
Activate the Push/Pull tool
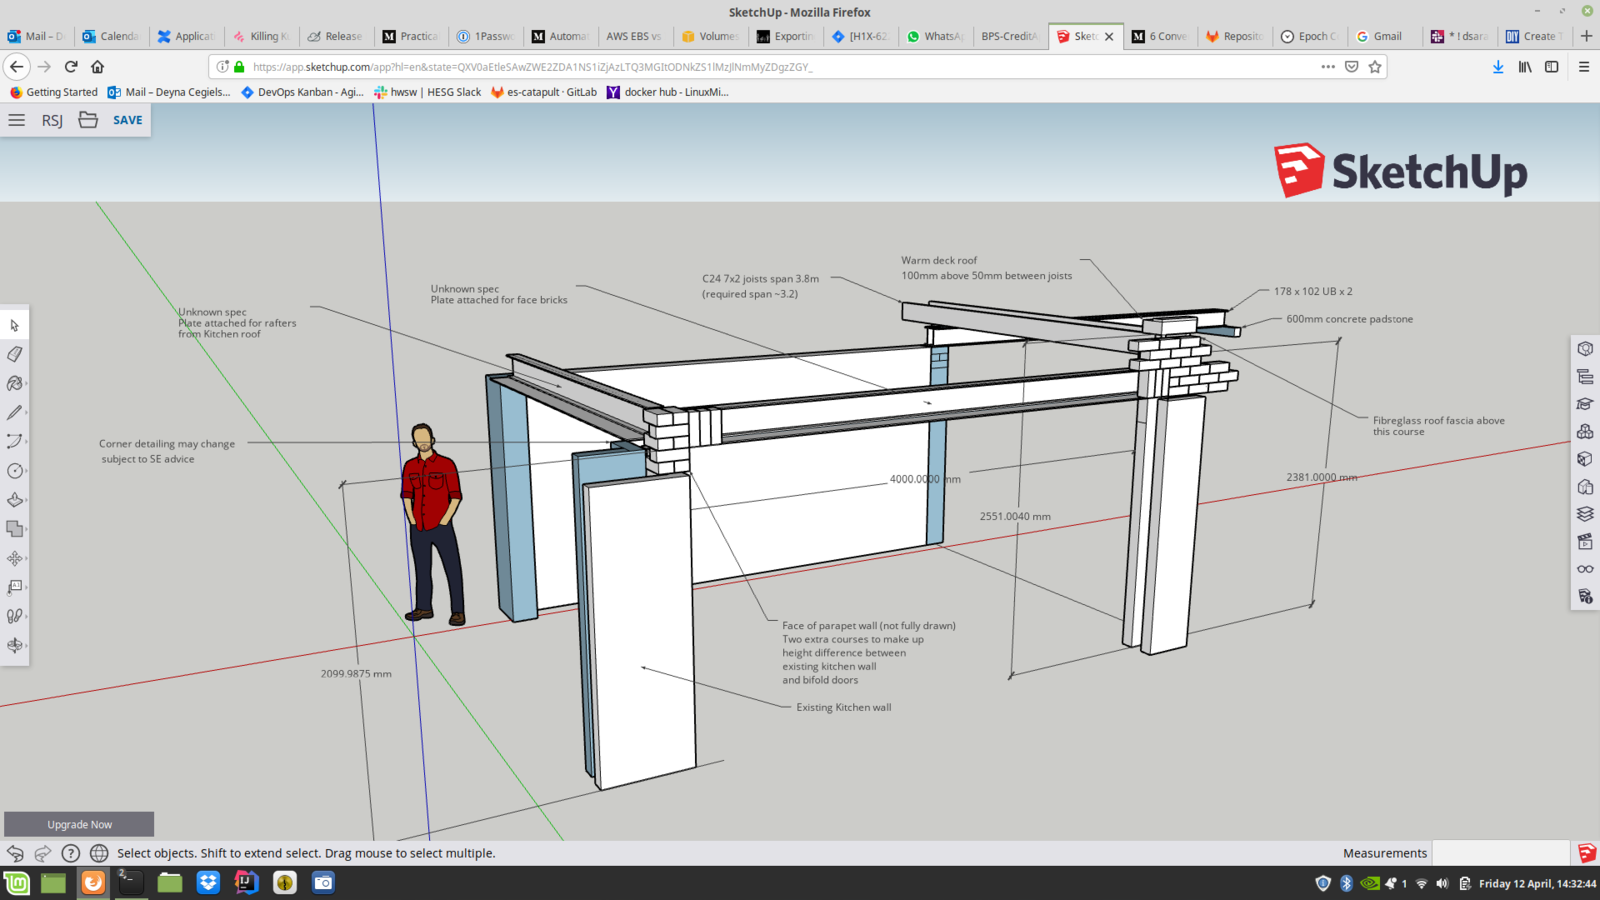tap(14, 500)
